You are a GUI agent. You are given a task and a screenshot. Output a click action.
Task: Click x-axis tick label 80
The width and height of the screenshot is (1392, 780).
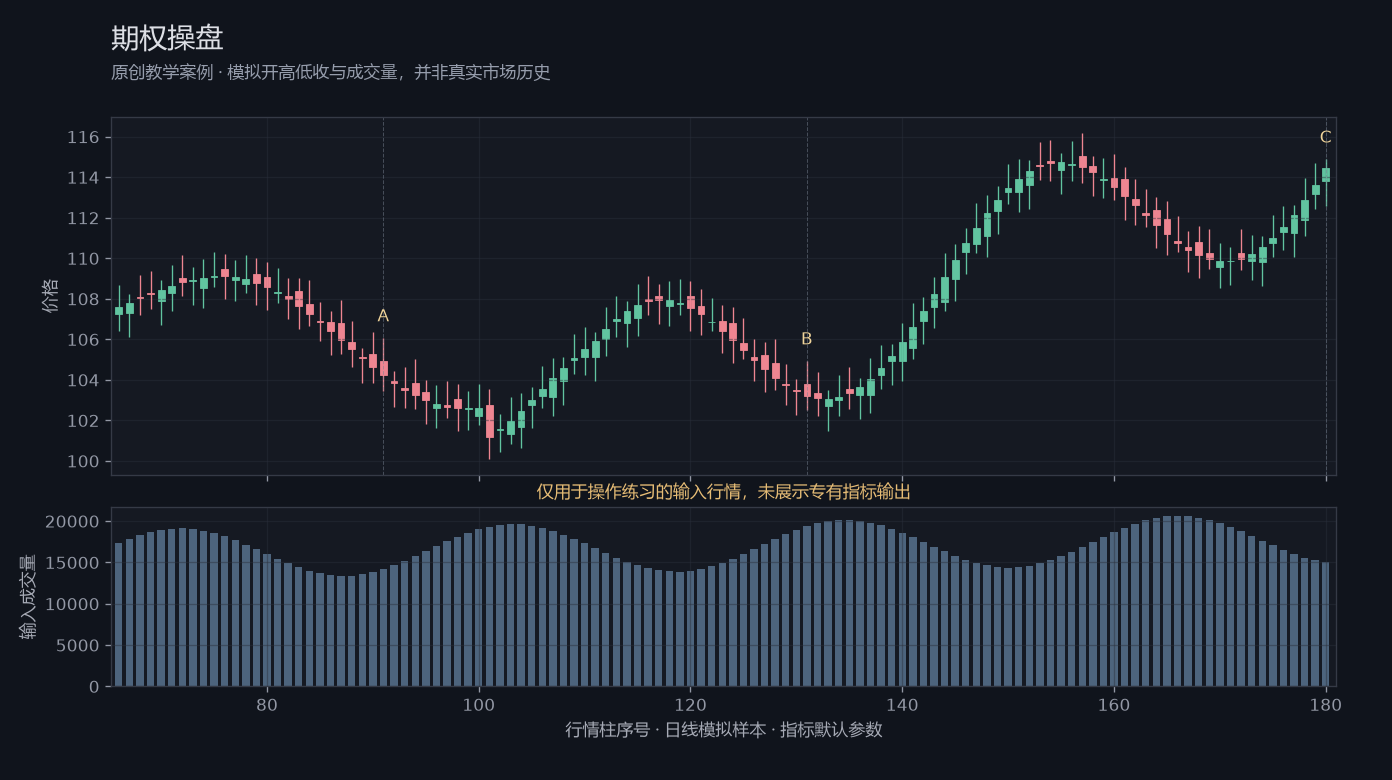pos(267,704)
